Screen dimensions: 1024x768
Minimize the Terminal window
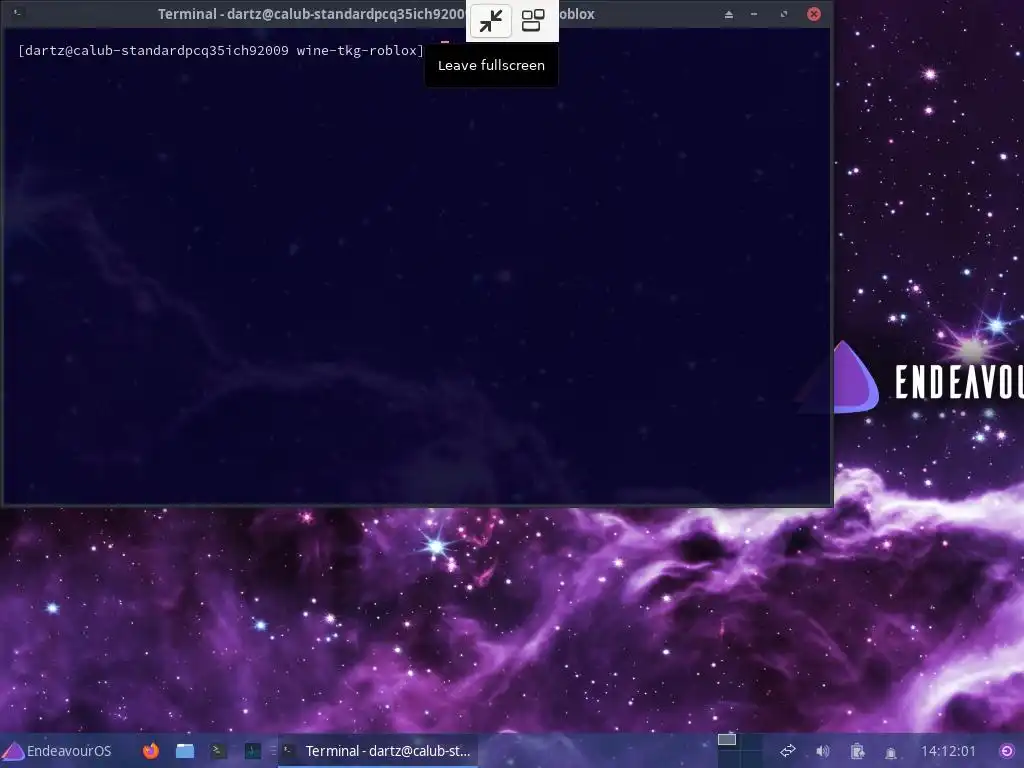pos(754,14)
